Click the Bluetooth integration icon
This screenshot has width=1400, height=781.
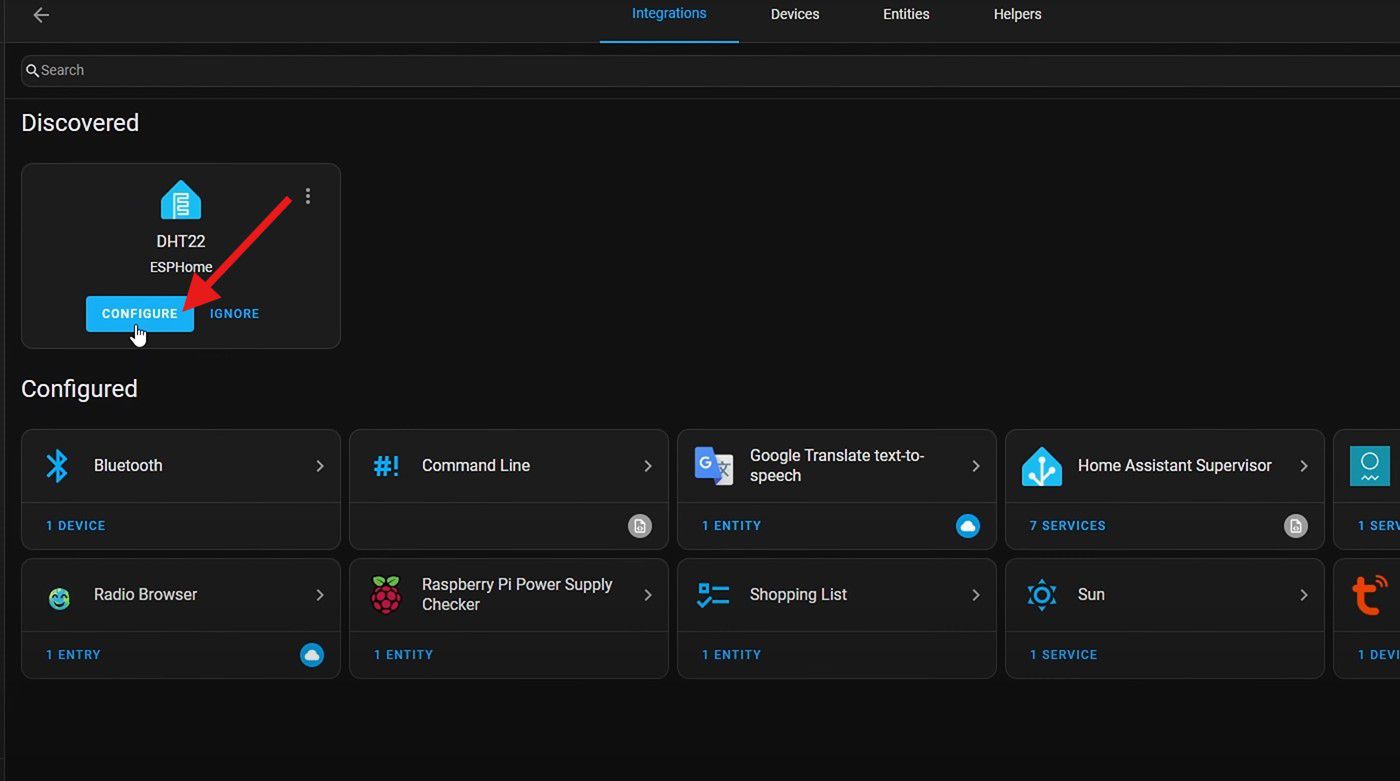(57, 466)
